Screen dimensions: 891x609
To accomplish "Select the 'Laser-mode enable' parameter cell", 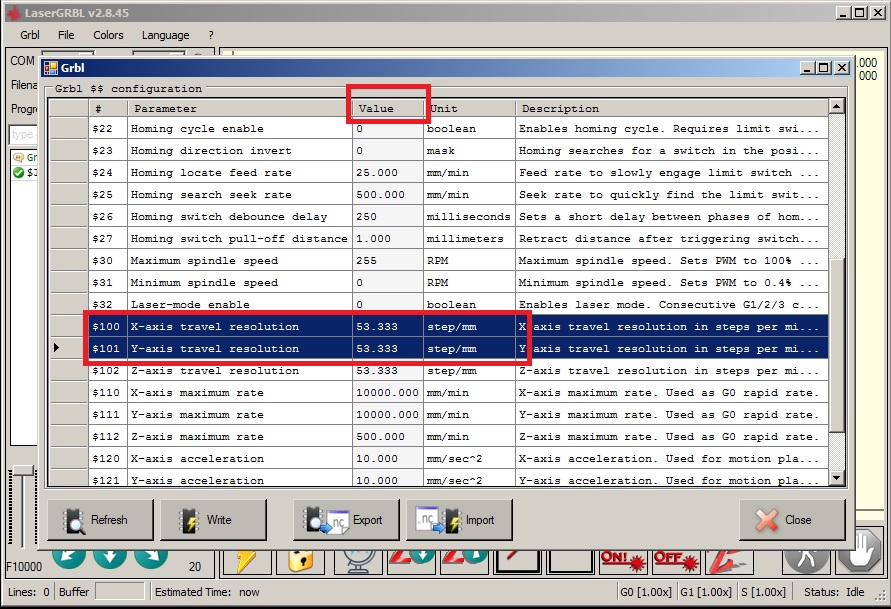I will coord(239,304).
